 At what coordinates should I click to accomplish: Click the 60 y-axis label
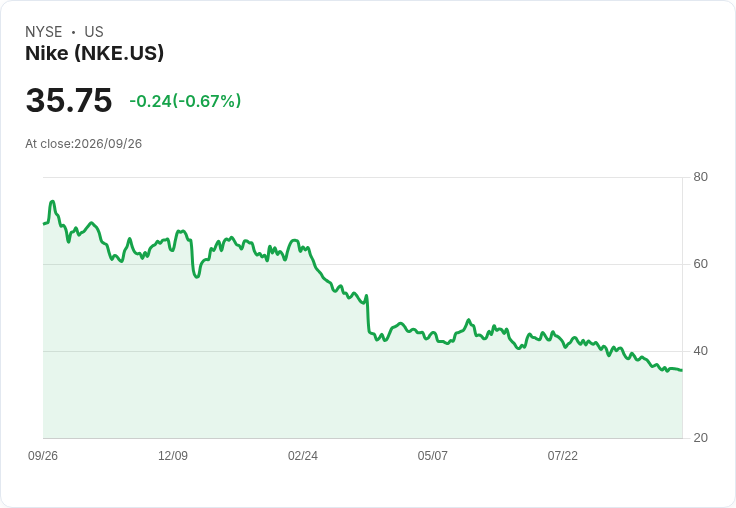(x=700, y=264)
